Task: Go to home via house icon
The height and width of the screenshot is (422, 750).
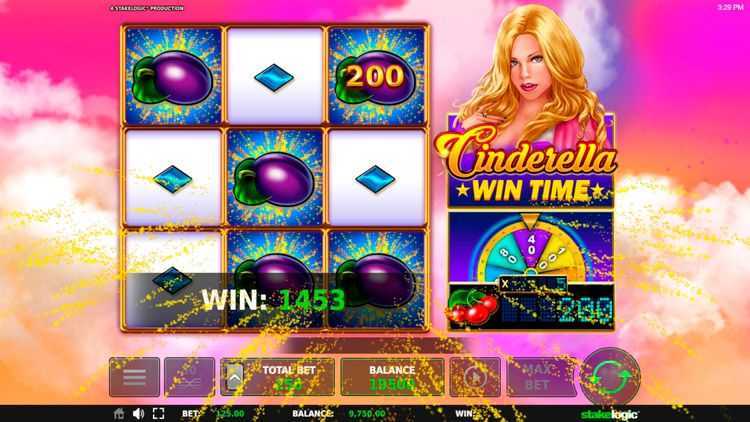Action: click(119, 414)
